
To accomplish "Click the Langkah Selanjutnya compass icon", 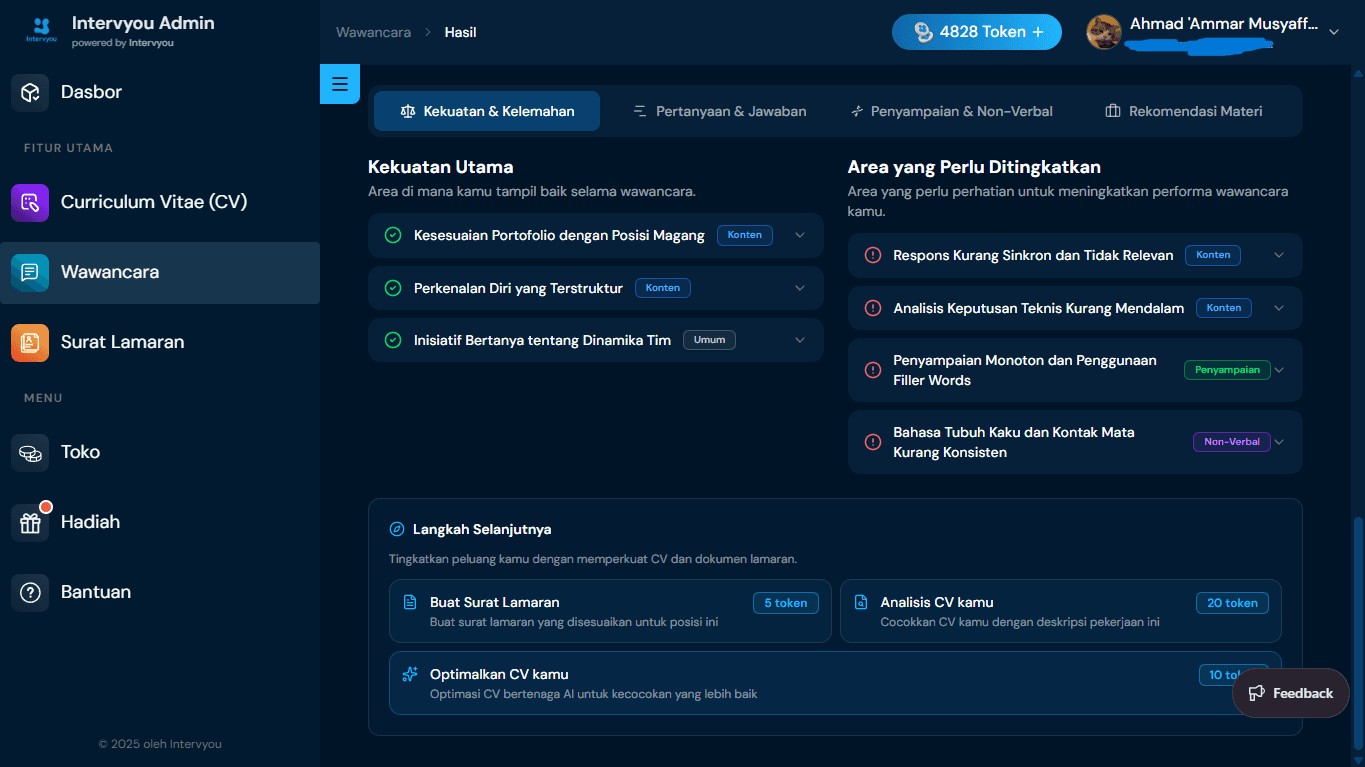I will [x=397, y=529].
